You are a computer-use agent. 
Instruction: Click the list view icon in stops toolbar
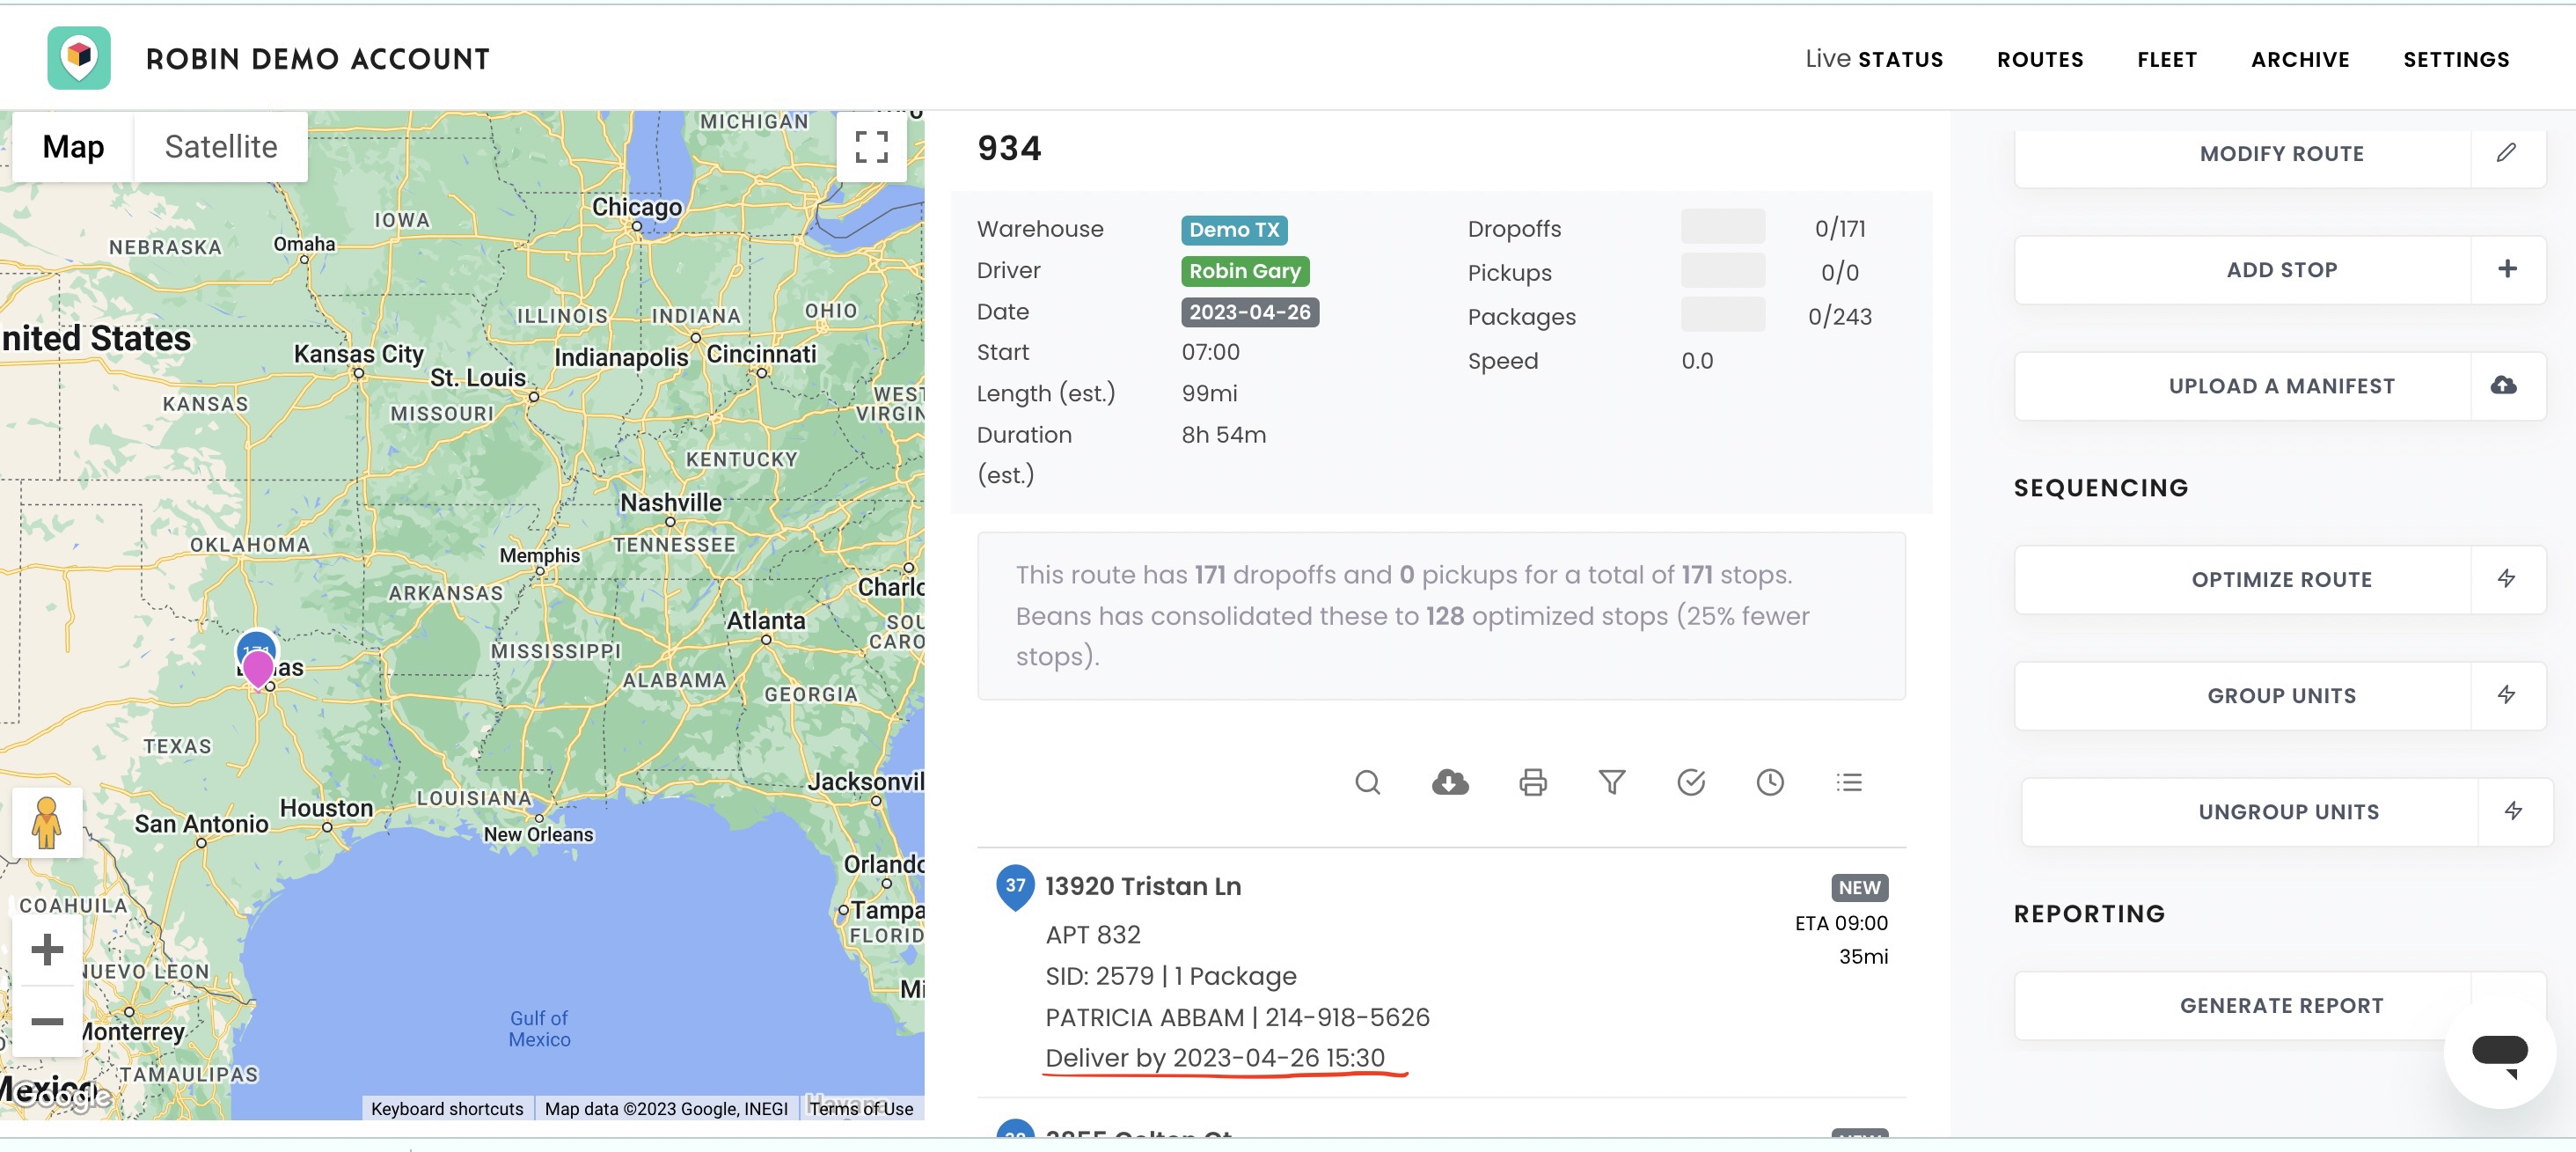(1848, 782)
